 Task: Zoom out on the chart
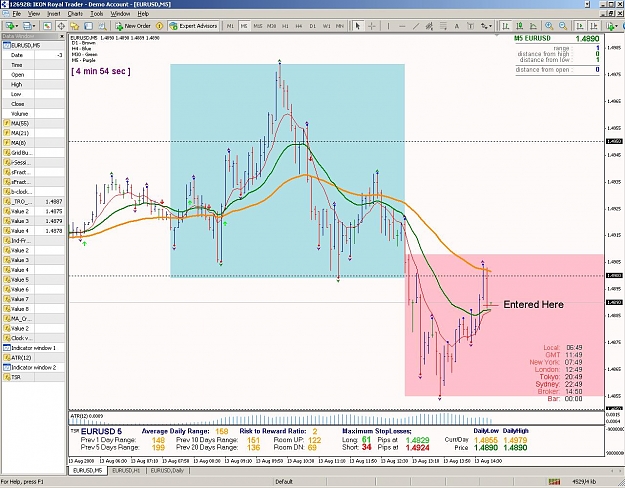pyautogui.click(x=563, y=26)
